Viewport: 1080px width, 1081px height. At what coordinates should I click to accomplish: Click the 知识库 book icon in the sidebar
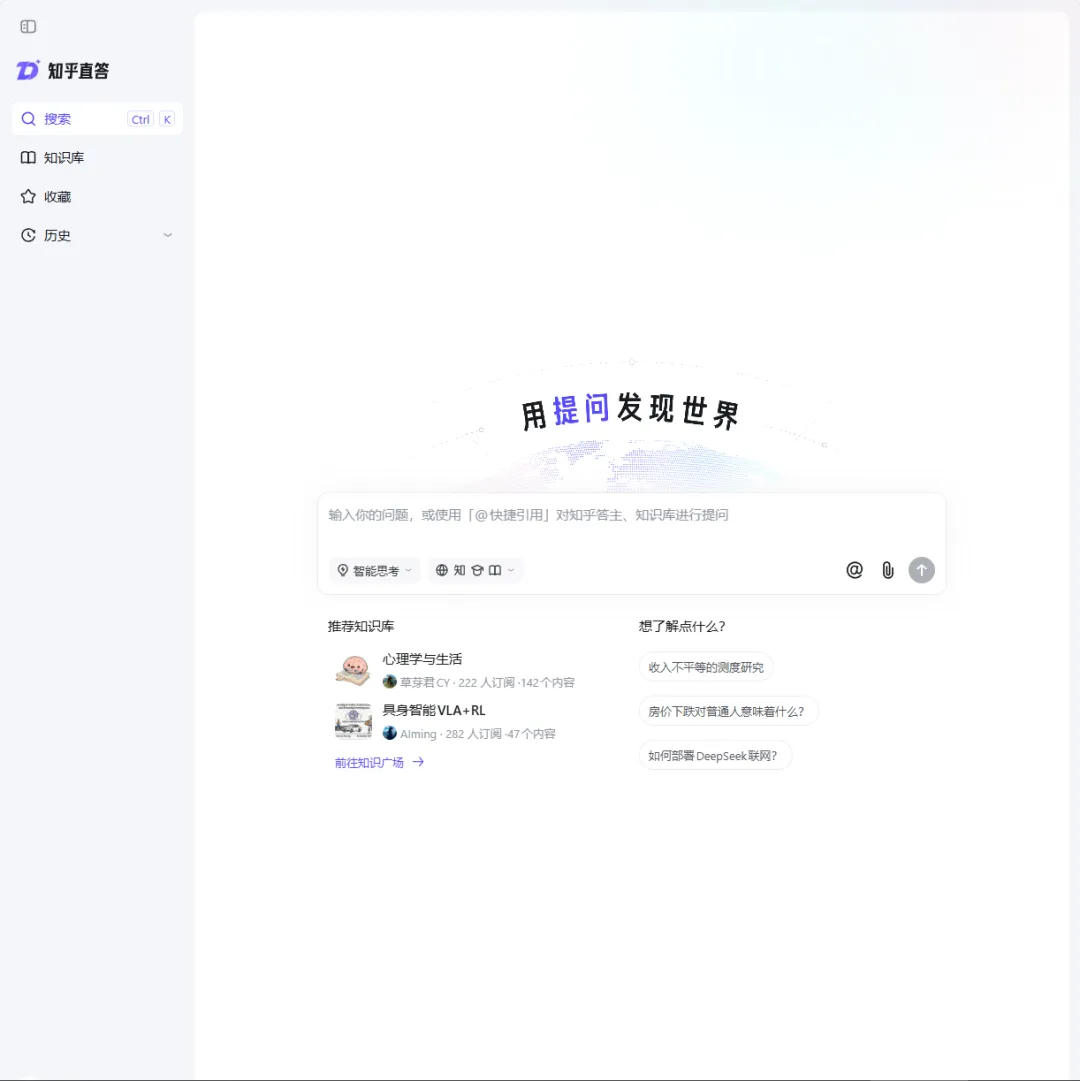coord(28,157)
